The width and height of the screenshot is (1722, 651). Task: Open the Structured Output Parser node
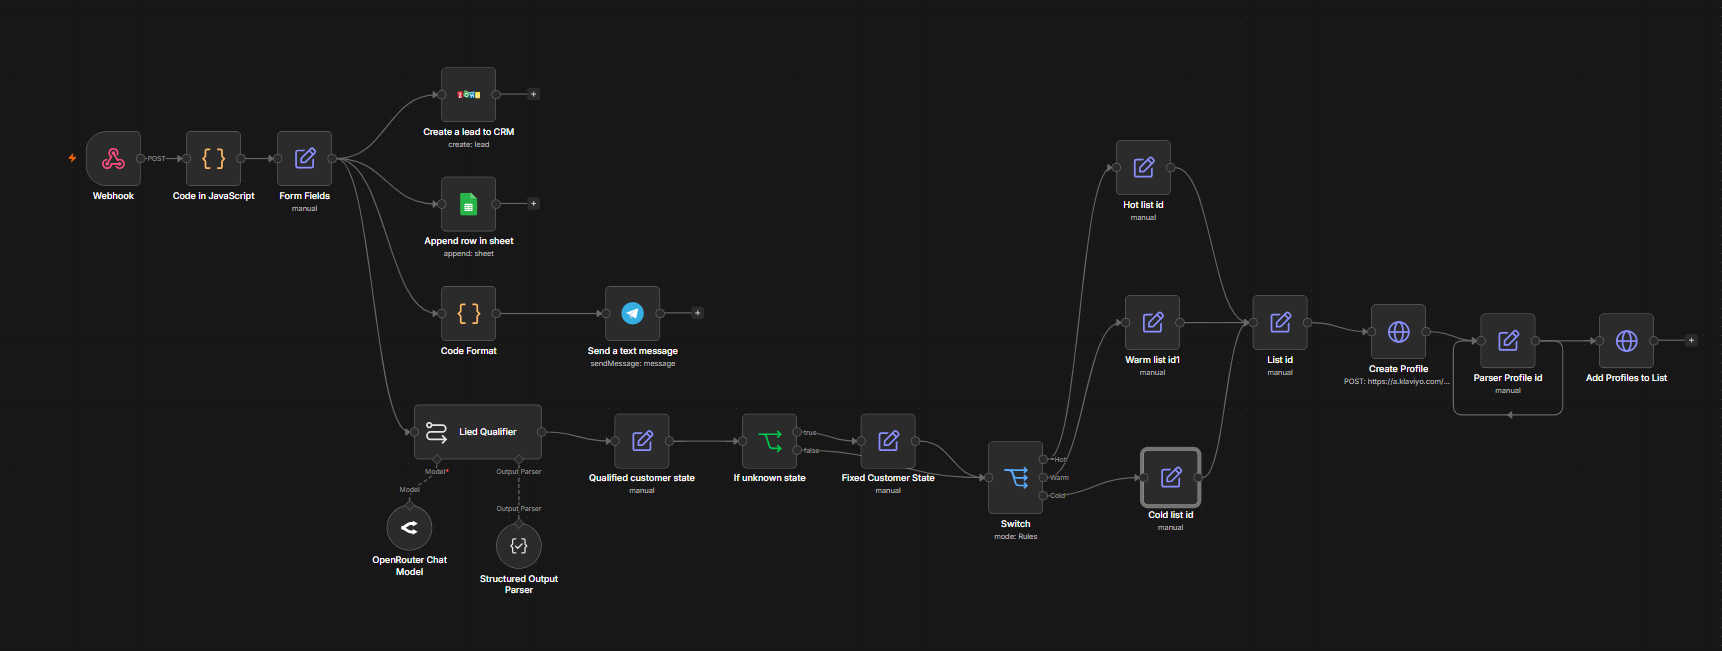click(x=519, y=546)
